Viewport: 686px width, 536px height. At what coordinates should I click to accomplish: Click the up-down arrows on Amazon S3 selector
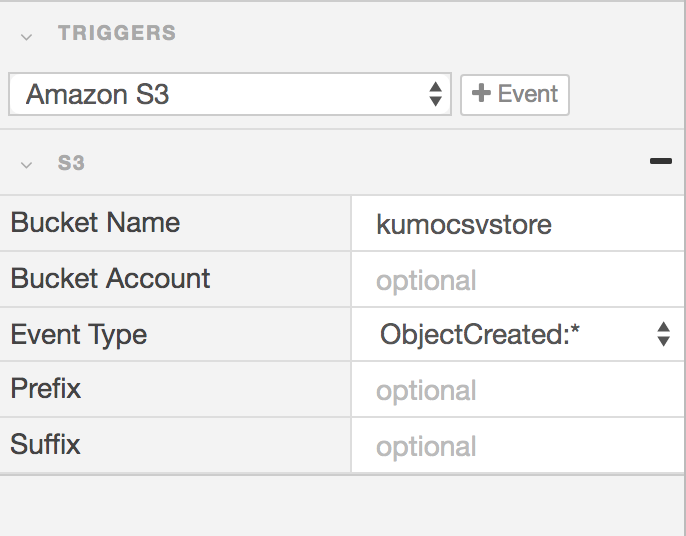click(435, 95)
